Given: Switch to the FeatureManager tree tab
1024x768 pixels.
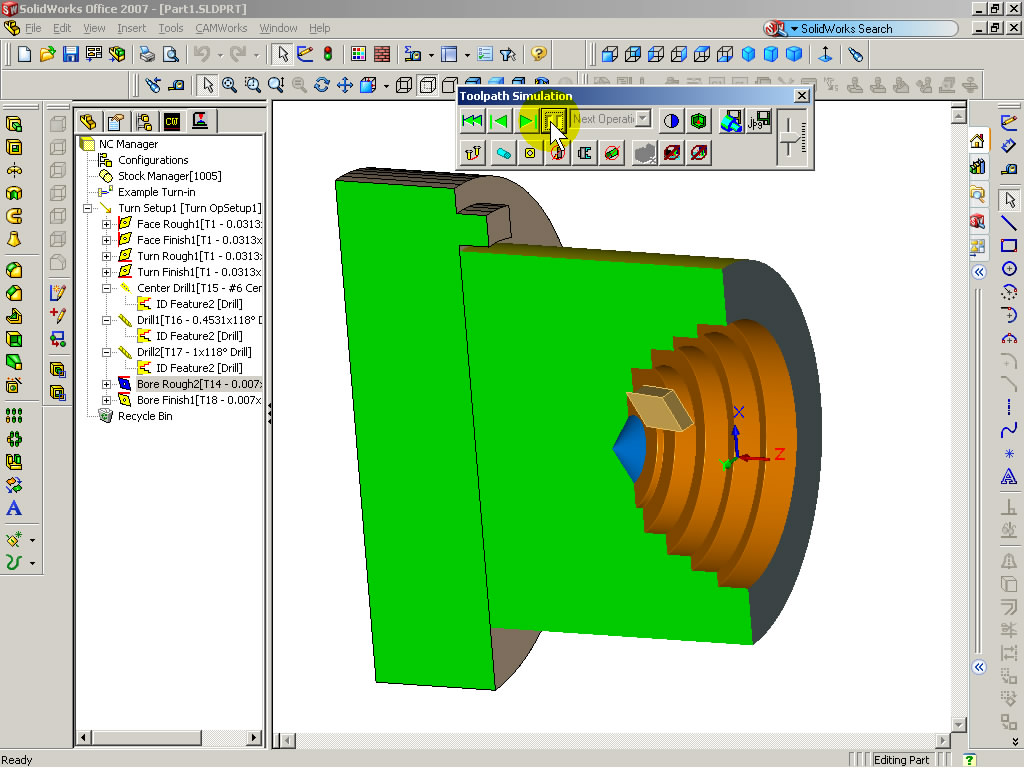Looking at the screenshot, I should pos(88,121).
